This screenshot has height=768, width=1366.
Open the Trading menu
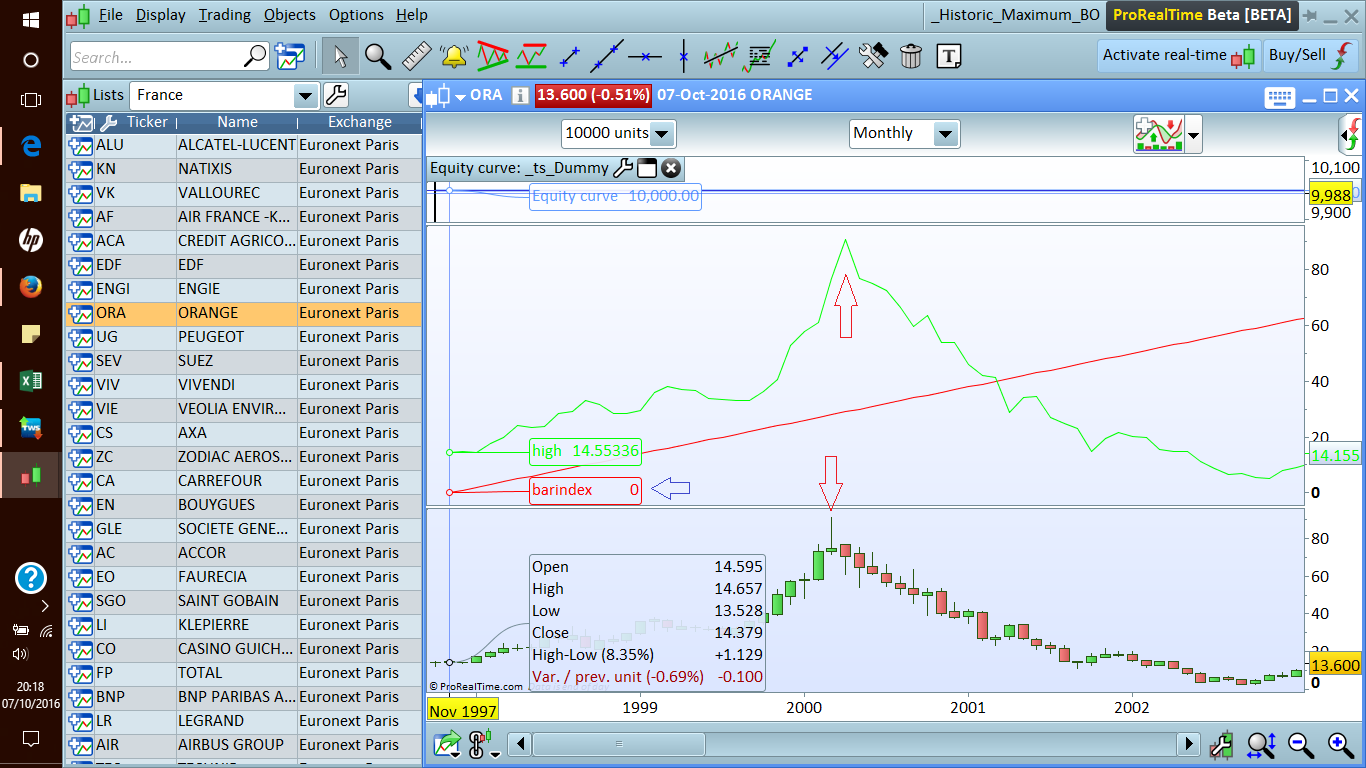225,15
